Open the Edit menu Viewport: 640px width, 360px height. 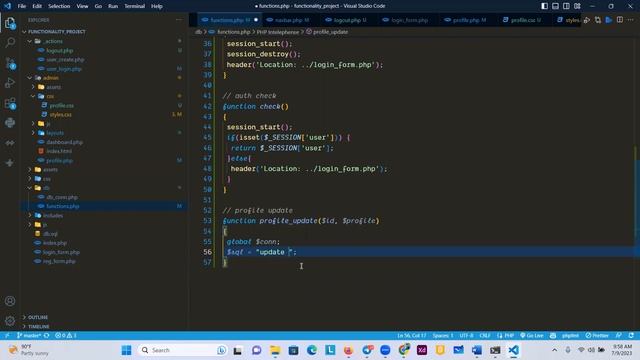coord(37,6)
